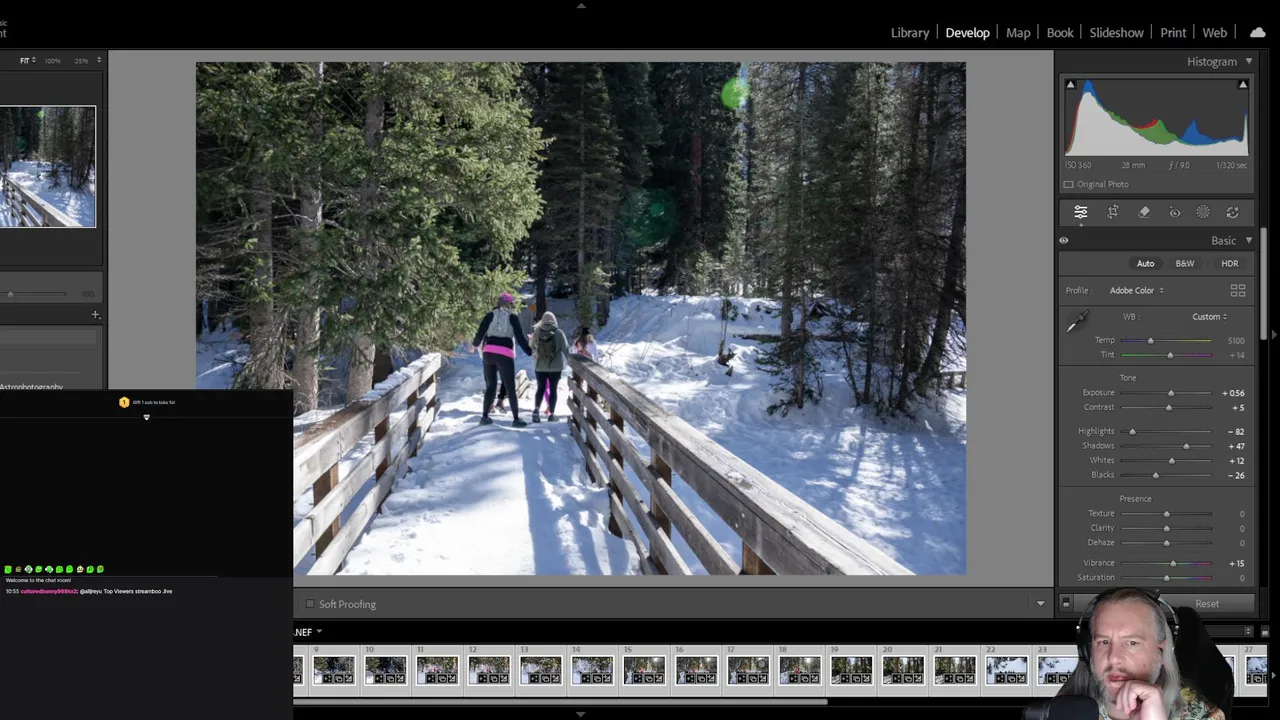
Task: Enable the Original Photo checkbox
Action: click(x=1069, y=184)
